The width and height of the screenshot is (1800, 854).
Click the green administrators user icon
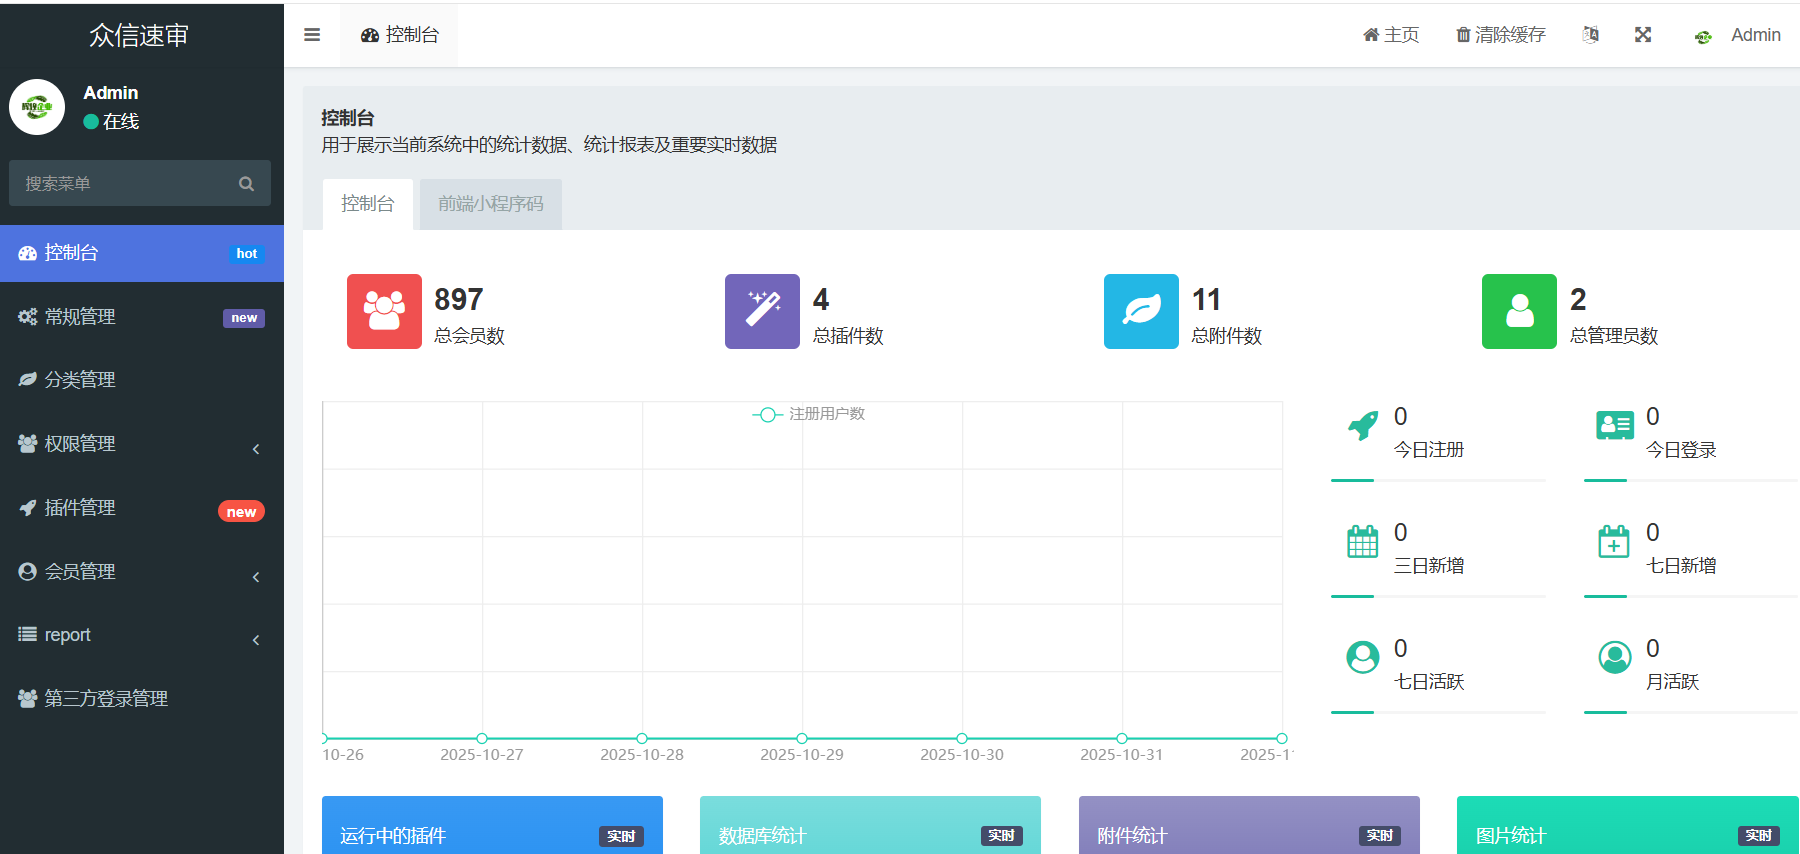(x=1519, y=311)
